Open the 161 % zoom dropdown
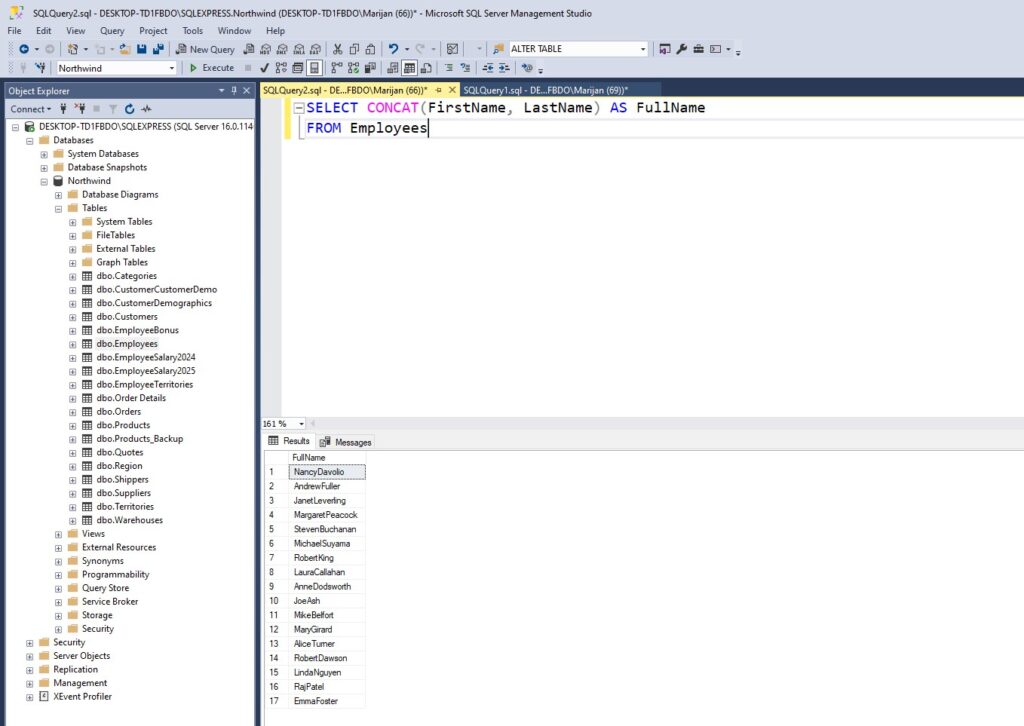The height and width of the screenshot is (726, 1024). [x=301, y=424]
